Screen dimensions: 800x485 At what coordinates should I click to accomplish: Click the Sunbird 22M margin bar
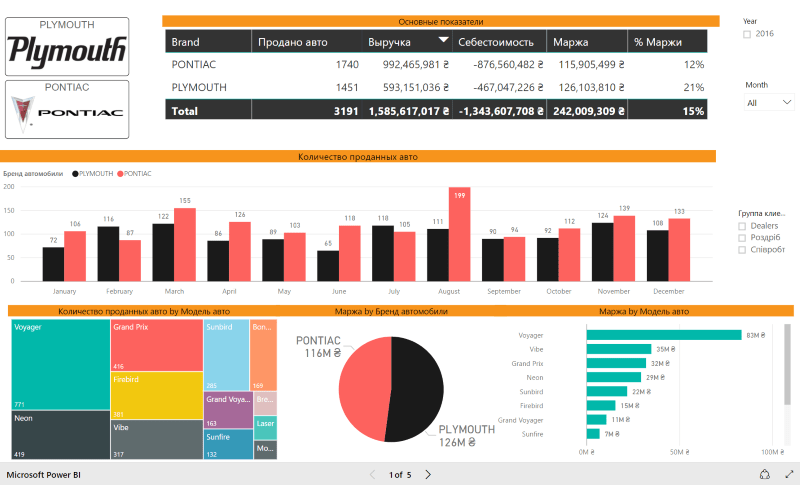pos(607,391)
